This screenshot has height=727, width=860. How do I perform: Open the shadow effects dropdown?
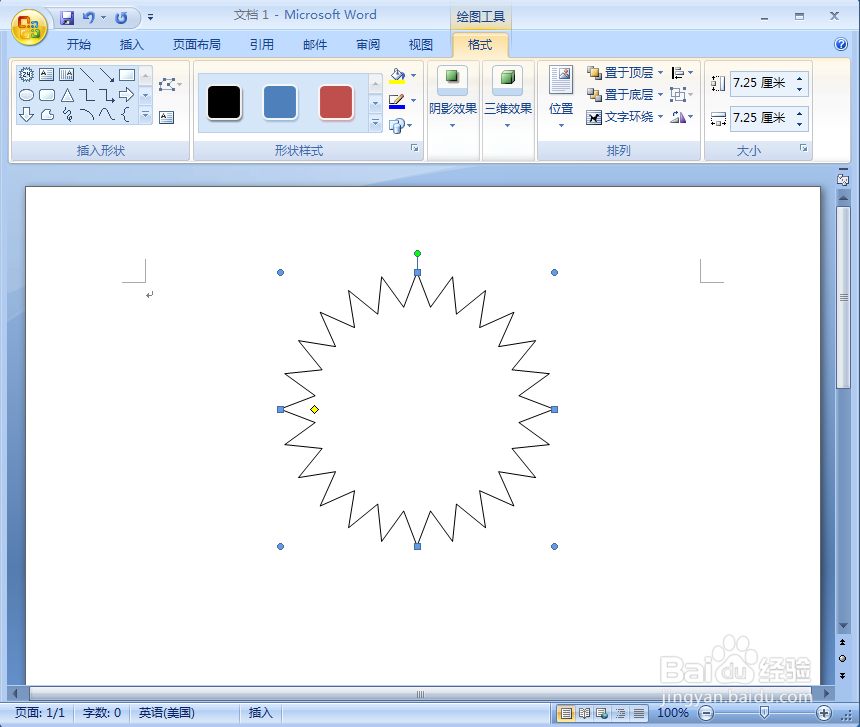coord(452,97)
